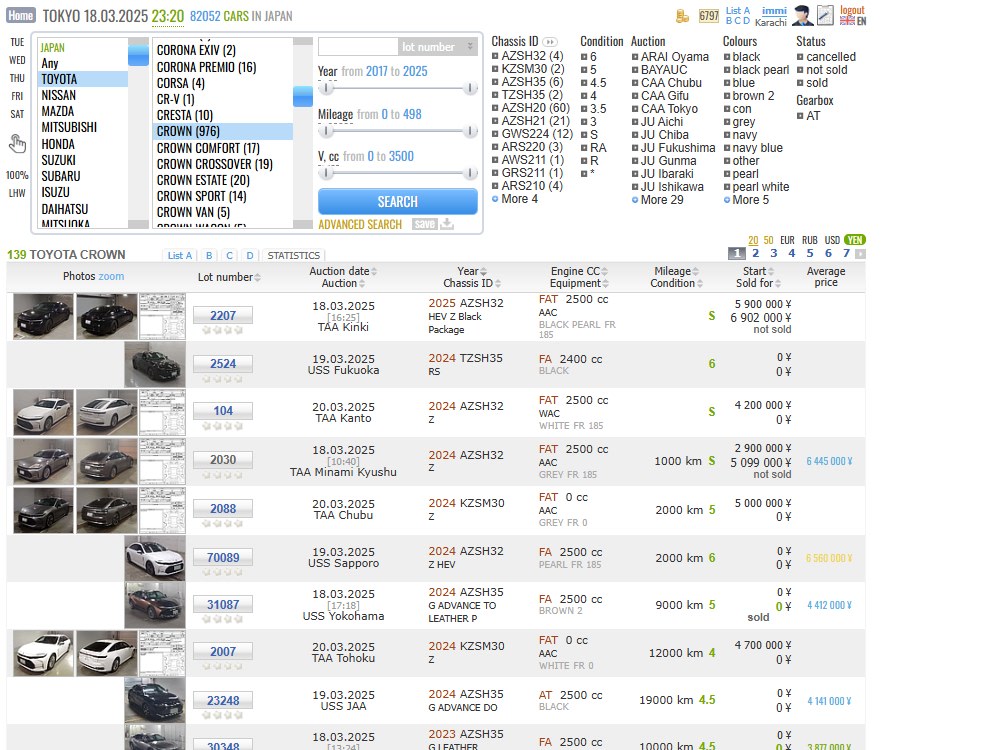Switch to List A tab
Viewport: 1000px width, 750px height.
(179, 255)
